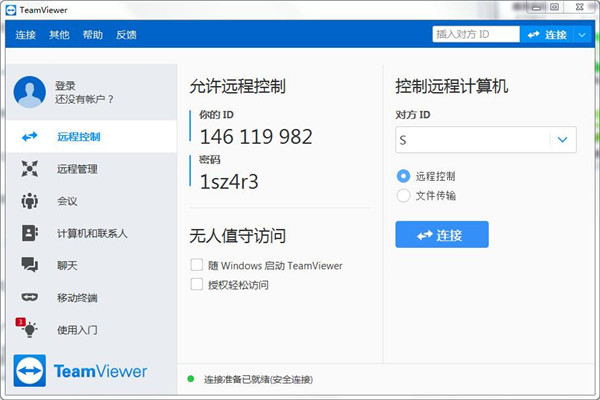Tick the 授权轻松访问 checkbox
Screen dimensions: 600x400
click(197, 284)
